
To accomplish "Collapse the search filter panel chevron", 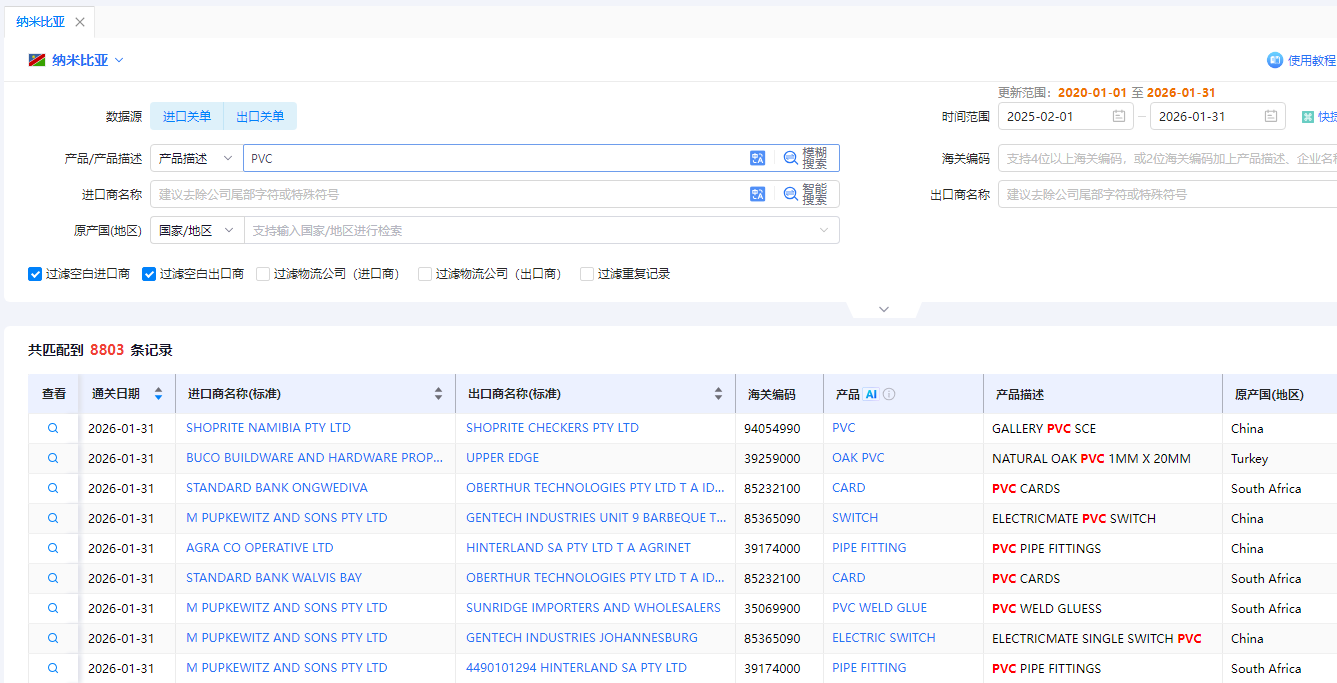I will tap(883, 309).
